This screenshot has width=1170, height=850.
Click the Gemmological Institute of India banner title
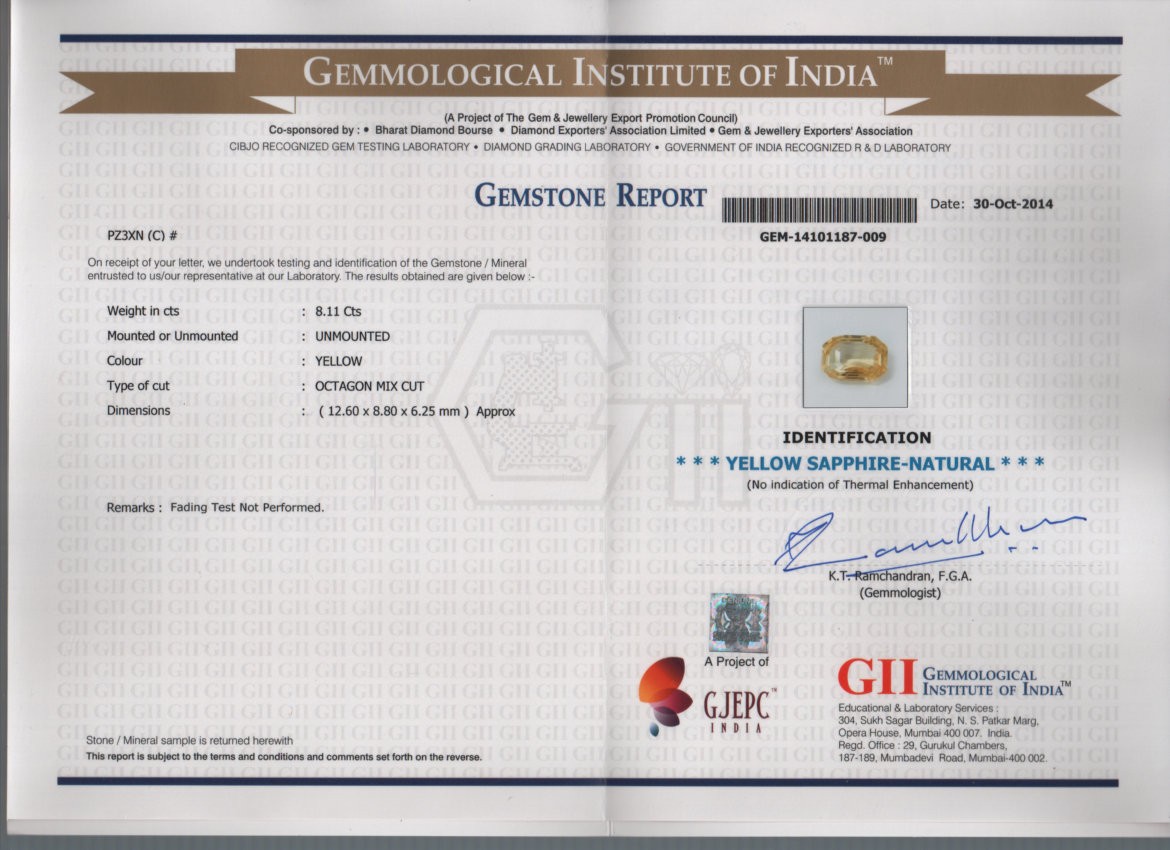pyautogui.click(x=597, y=73)
